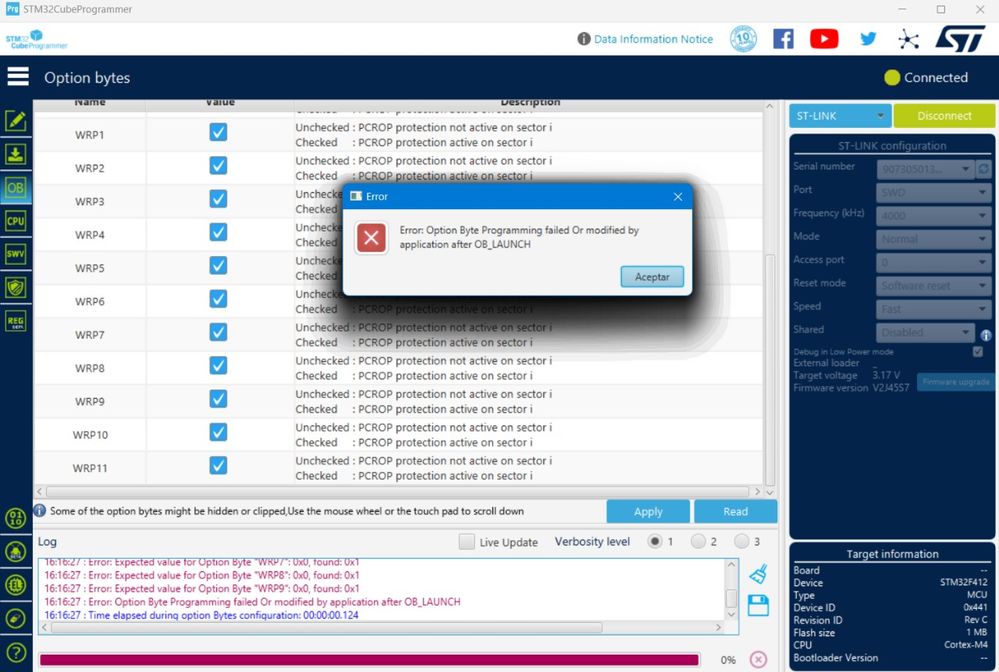Screen dimensions: 999x672
Task: Click the 10 years anniversary badge icon
Action: point(743,39)
